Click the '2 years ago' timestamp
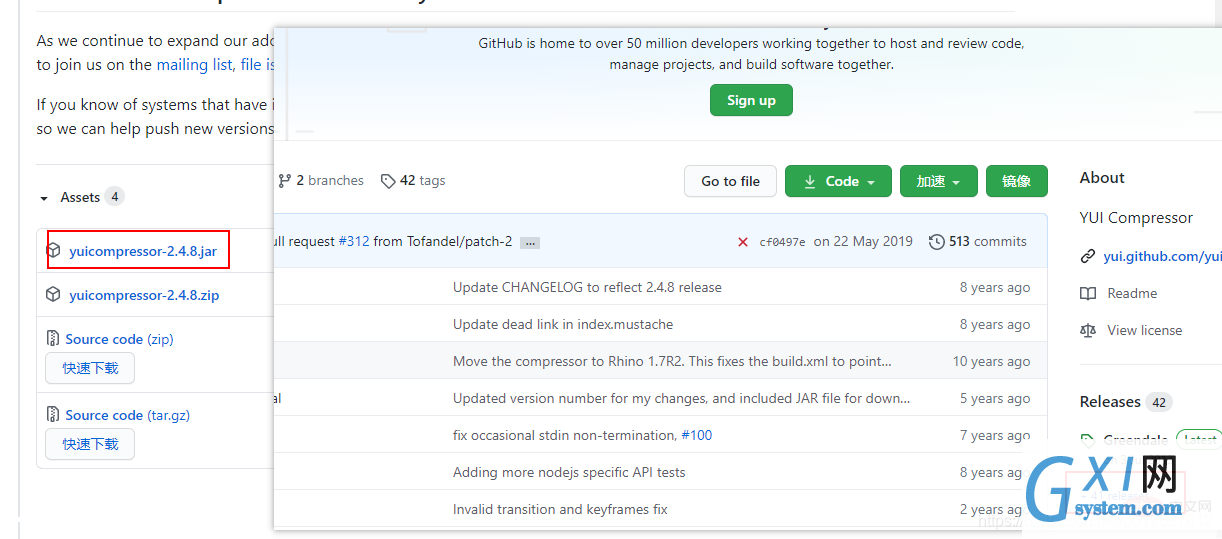This screenshot has height=539, width=1222. (x=995, y=509)
